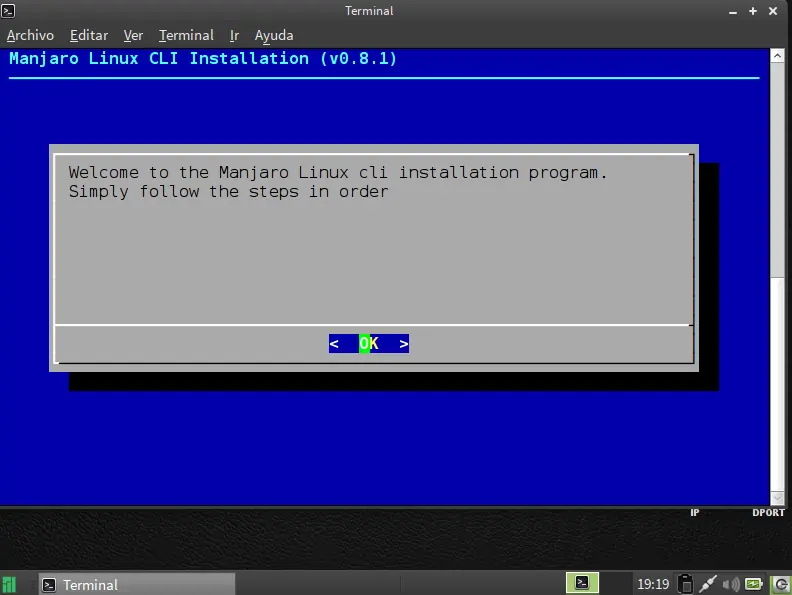Click the volume speaker tray icon
Viewport: 792px width, 595px height.
click(730, 585)
